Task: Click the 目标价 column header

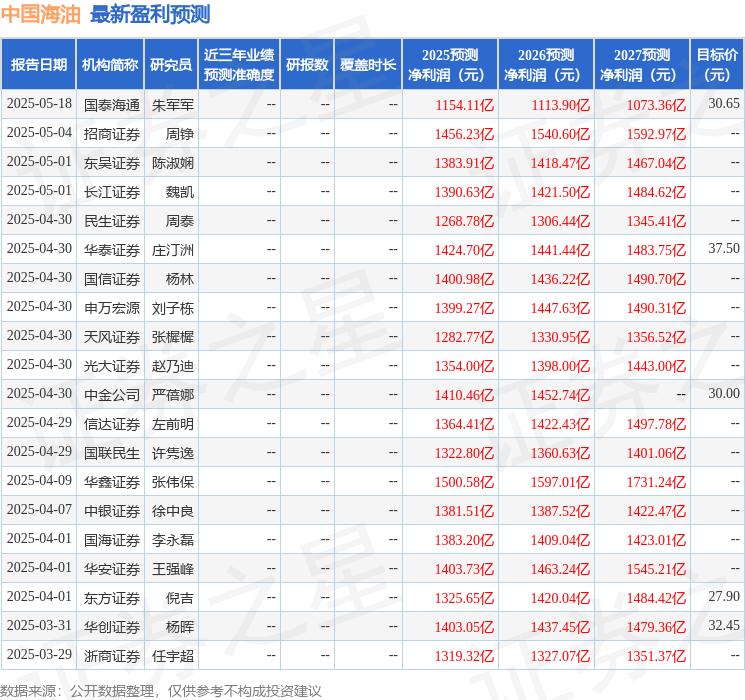Action: pos(717,65)
